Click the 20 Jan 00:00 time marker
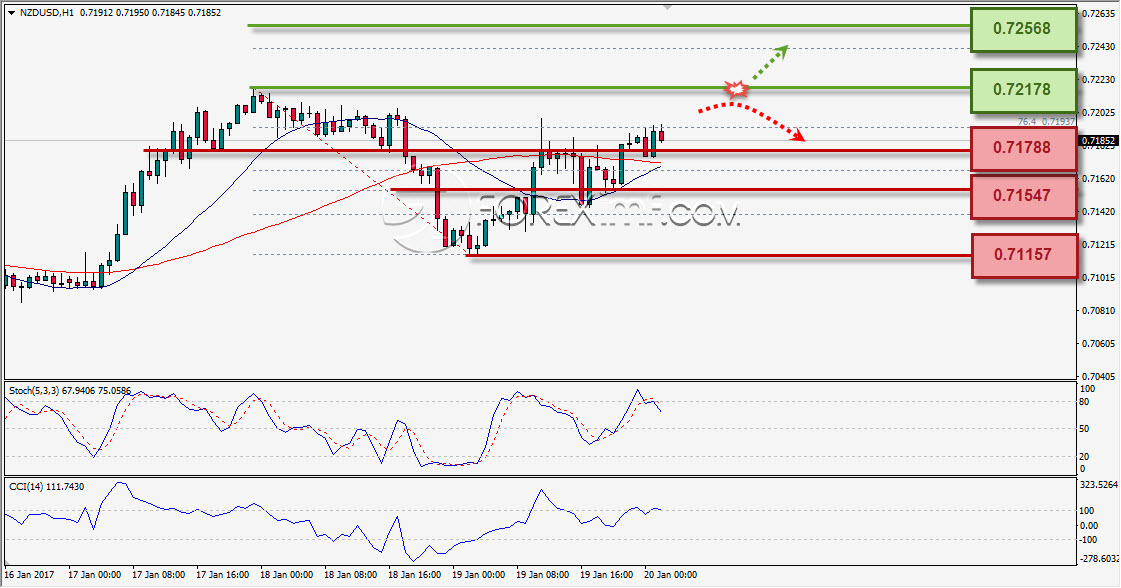Viewport: 1121px width, 588px height. [x=670, y=574]
